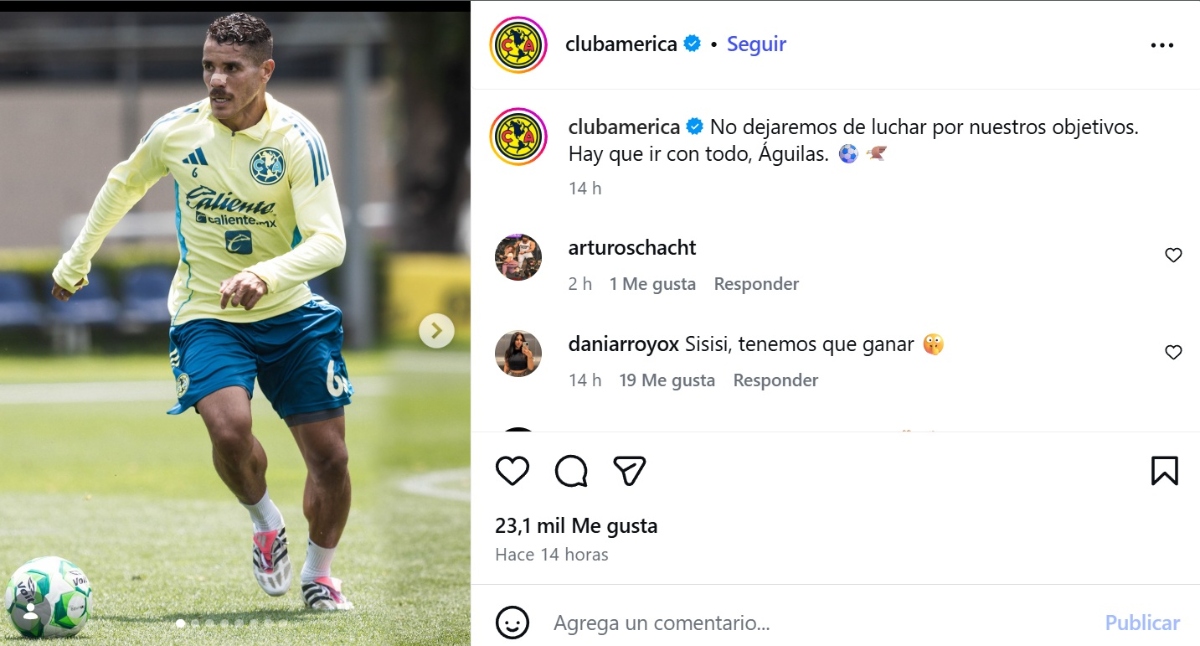View arturoschacht's profile avatar
The width and height of the screenshot is (1200, 646).
pyautogui.click(x=518, y=257)
